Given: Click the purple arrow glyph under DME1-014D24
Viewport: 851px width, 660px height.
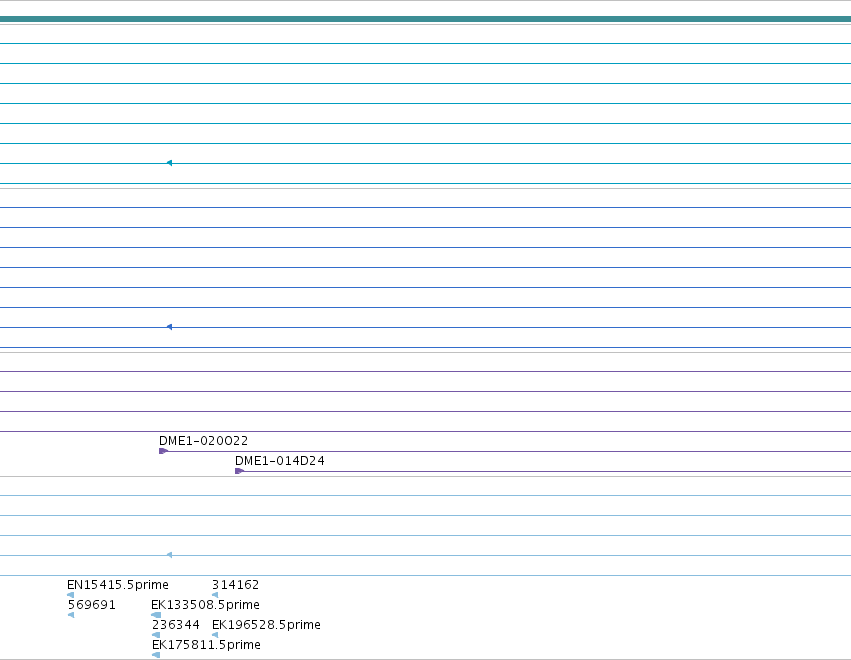Looking at the screenshot, I should click(x=239, y=471).
